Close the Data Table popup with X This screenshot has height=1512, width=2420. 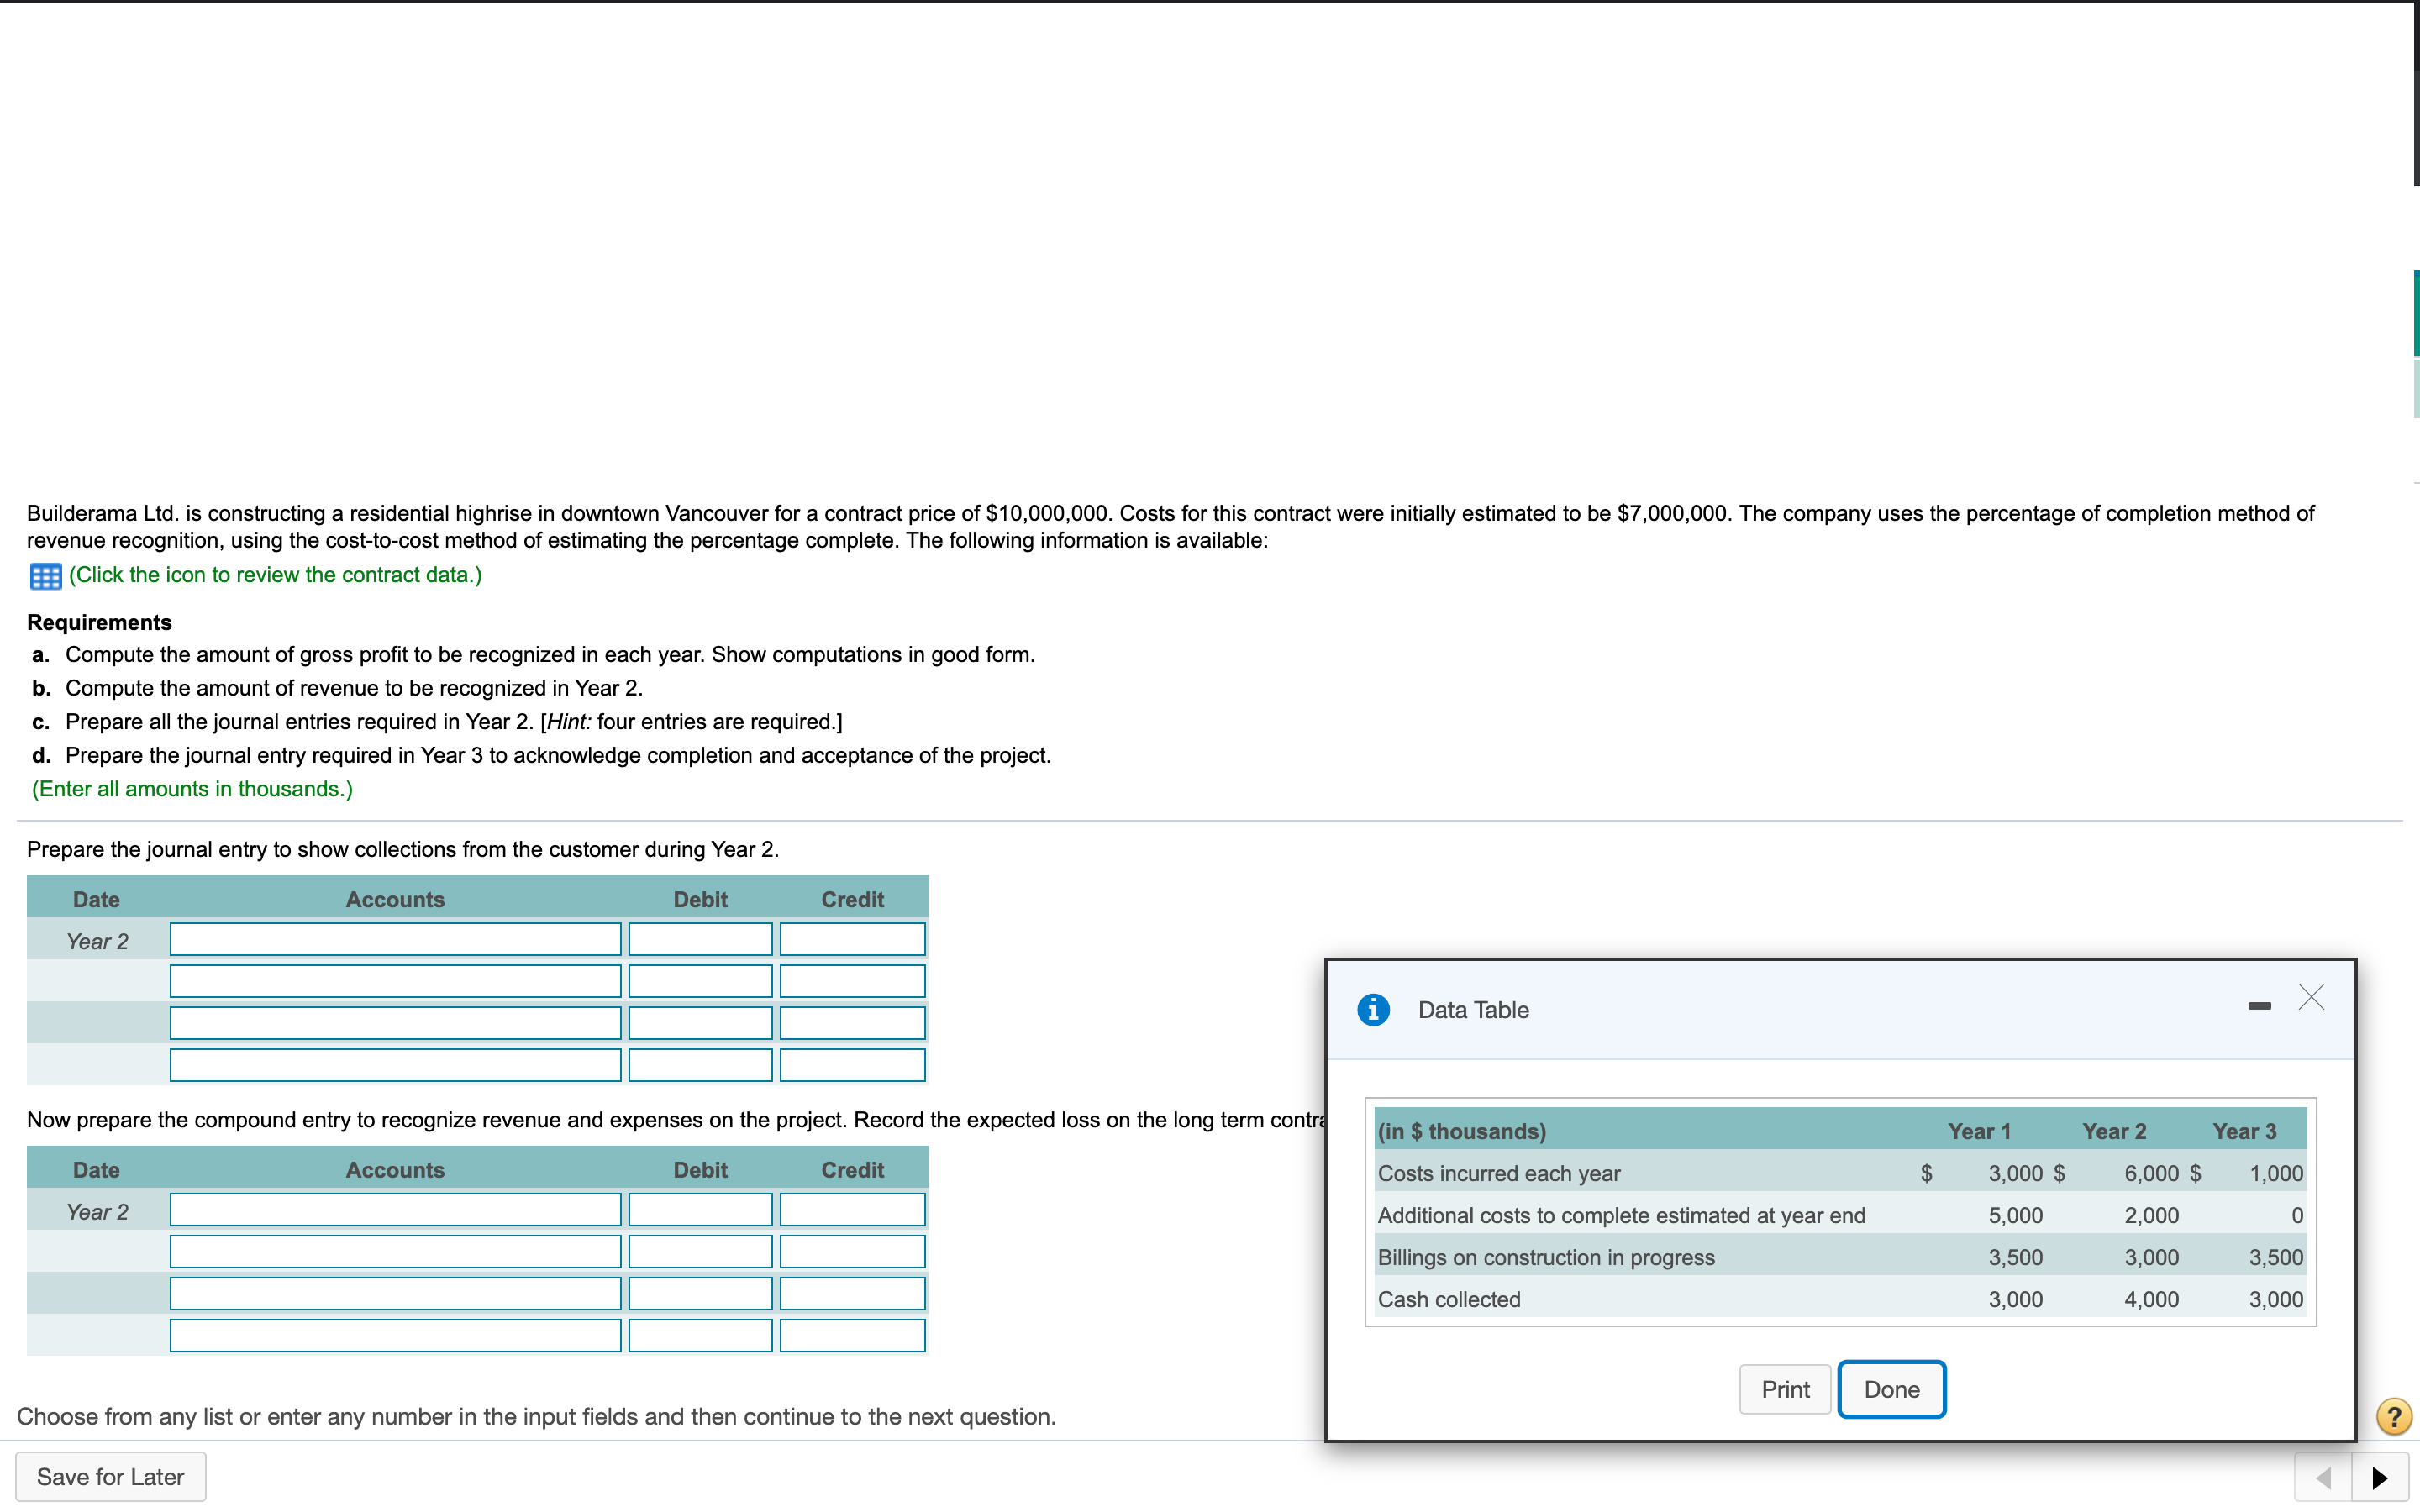[x=2310, y=997]
